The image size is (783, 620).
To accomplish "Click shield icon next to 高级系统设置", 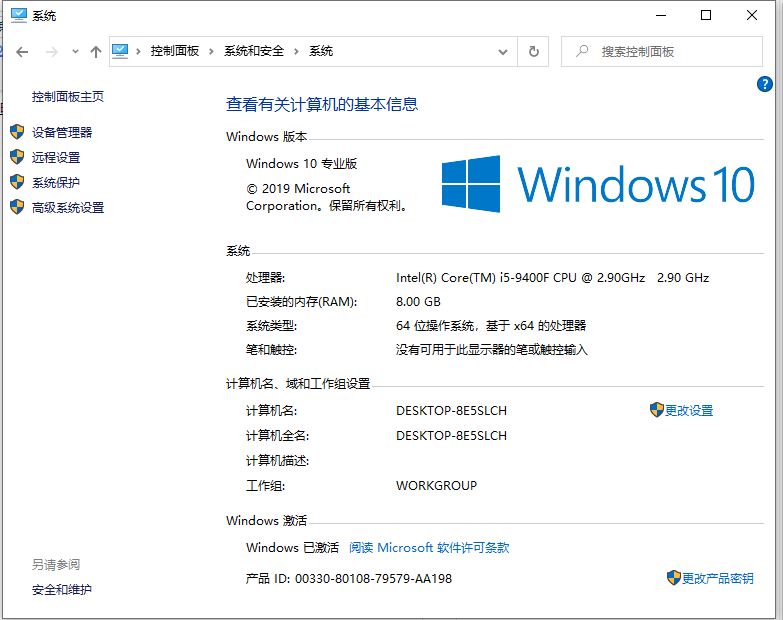I will coord(17,207).
